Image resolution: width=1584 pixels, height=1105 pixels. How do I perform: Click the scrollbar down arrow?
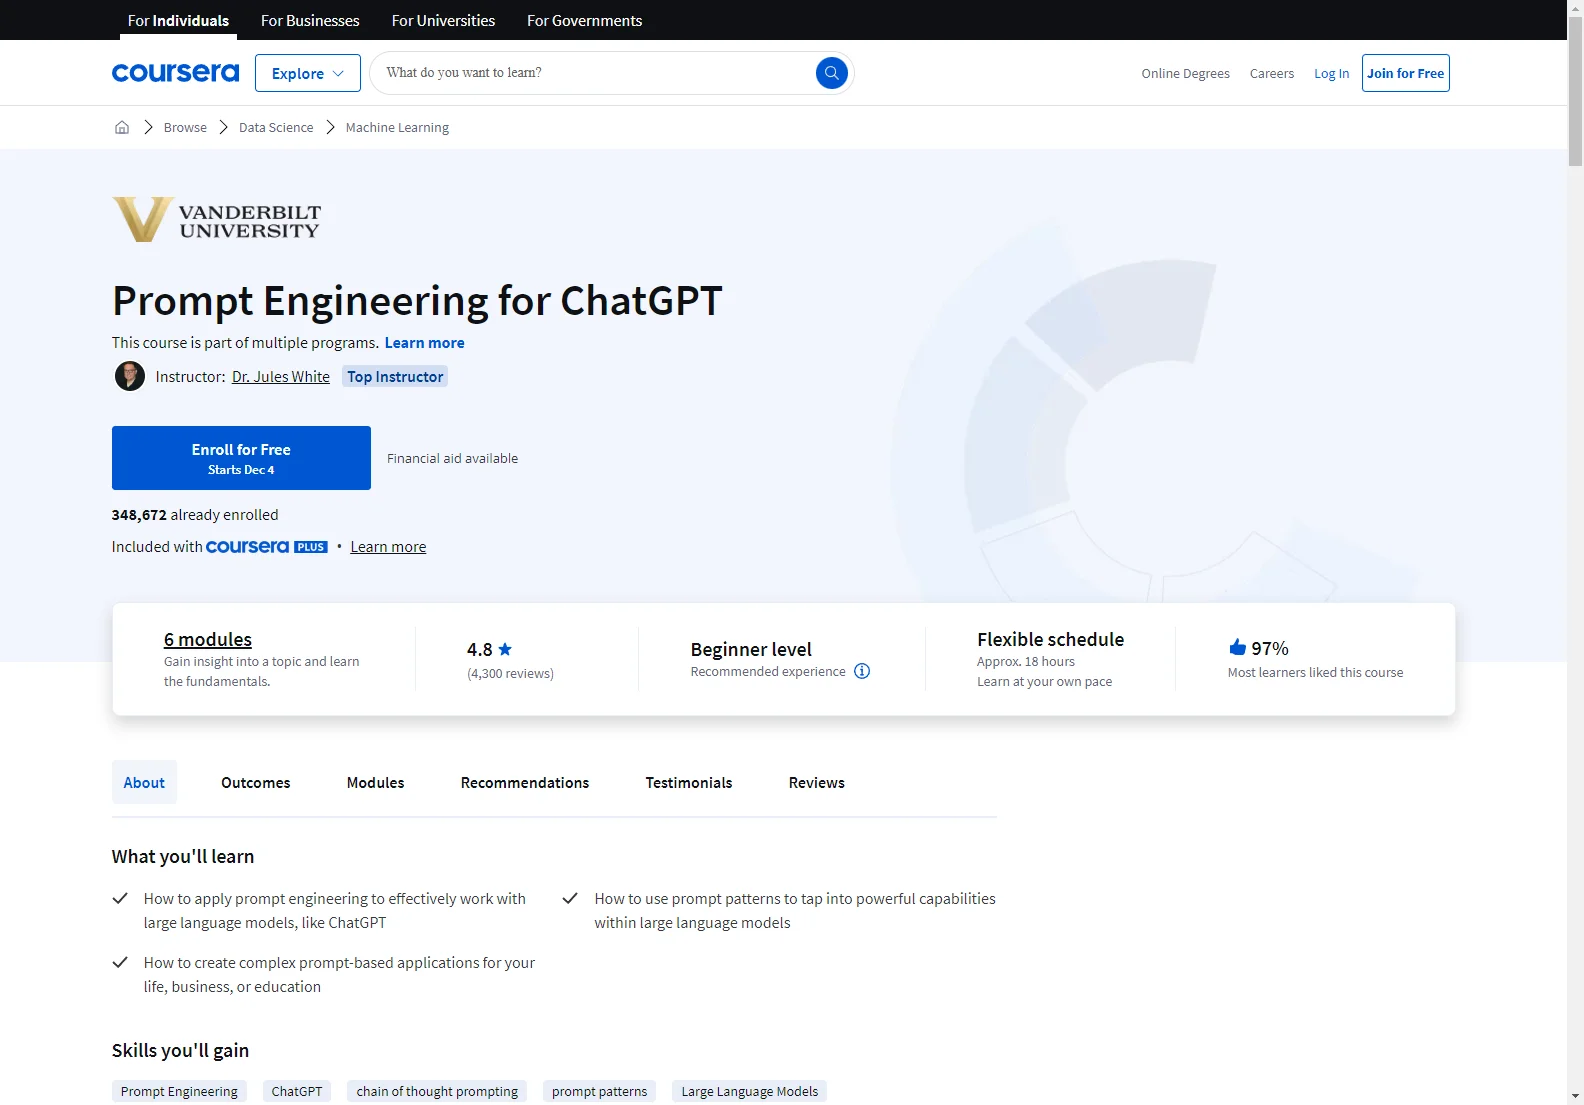[1575, 1096]
